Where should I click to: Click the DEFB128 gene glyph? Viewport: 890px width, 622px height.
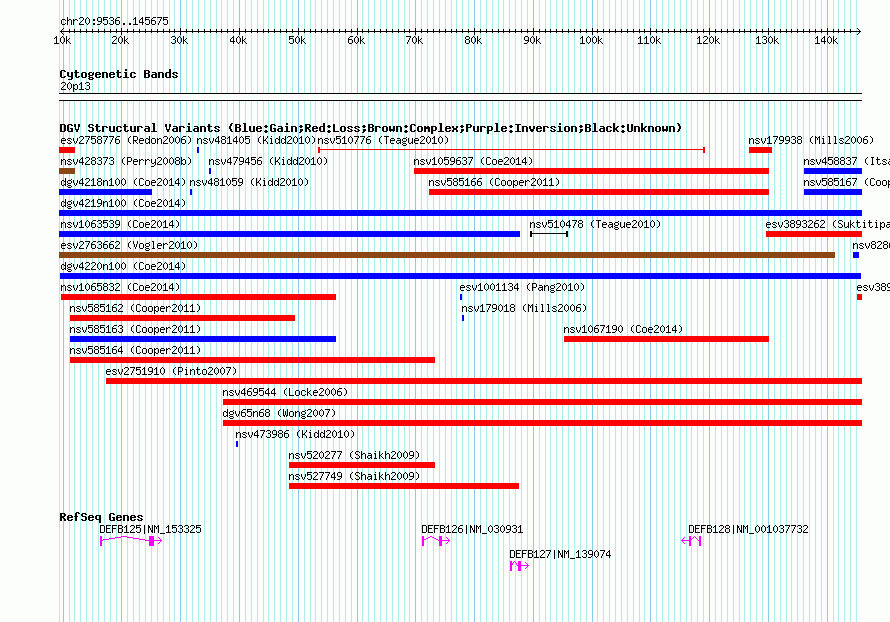[691, 541]
